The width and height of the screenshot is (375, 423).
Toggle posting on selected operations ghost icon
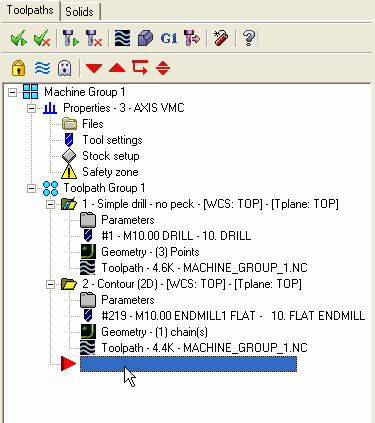(65, 68)
